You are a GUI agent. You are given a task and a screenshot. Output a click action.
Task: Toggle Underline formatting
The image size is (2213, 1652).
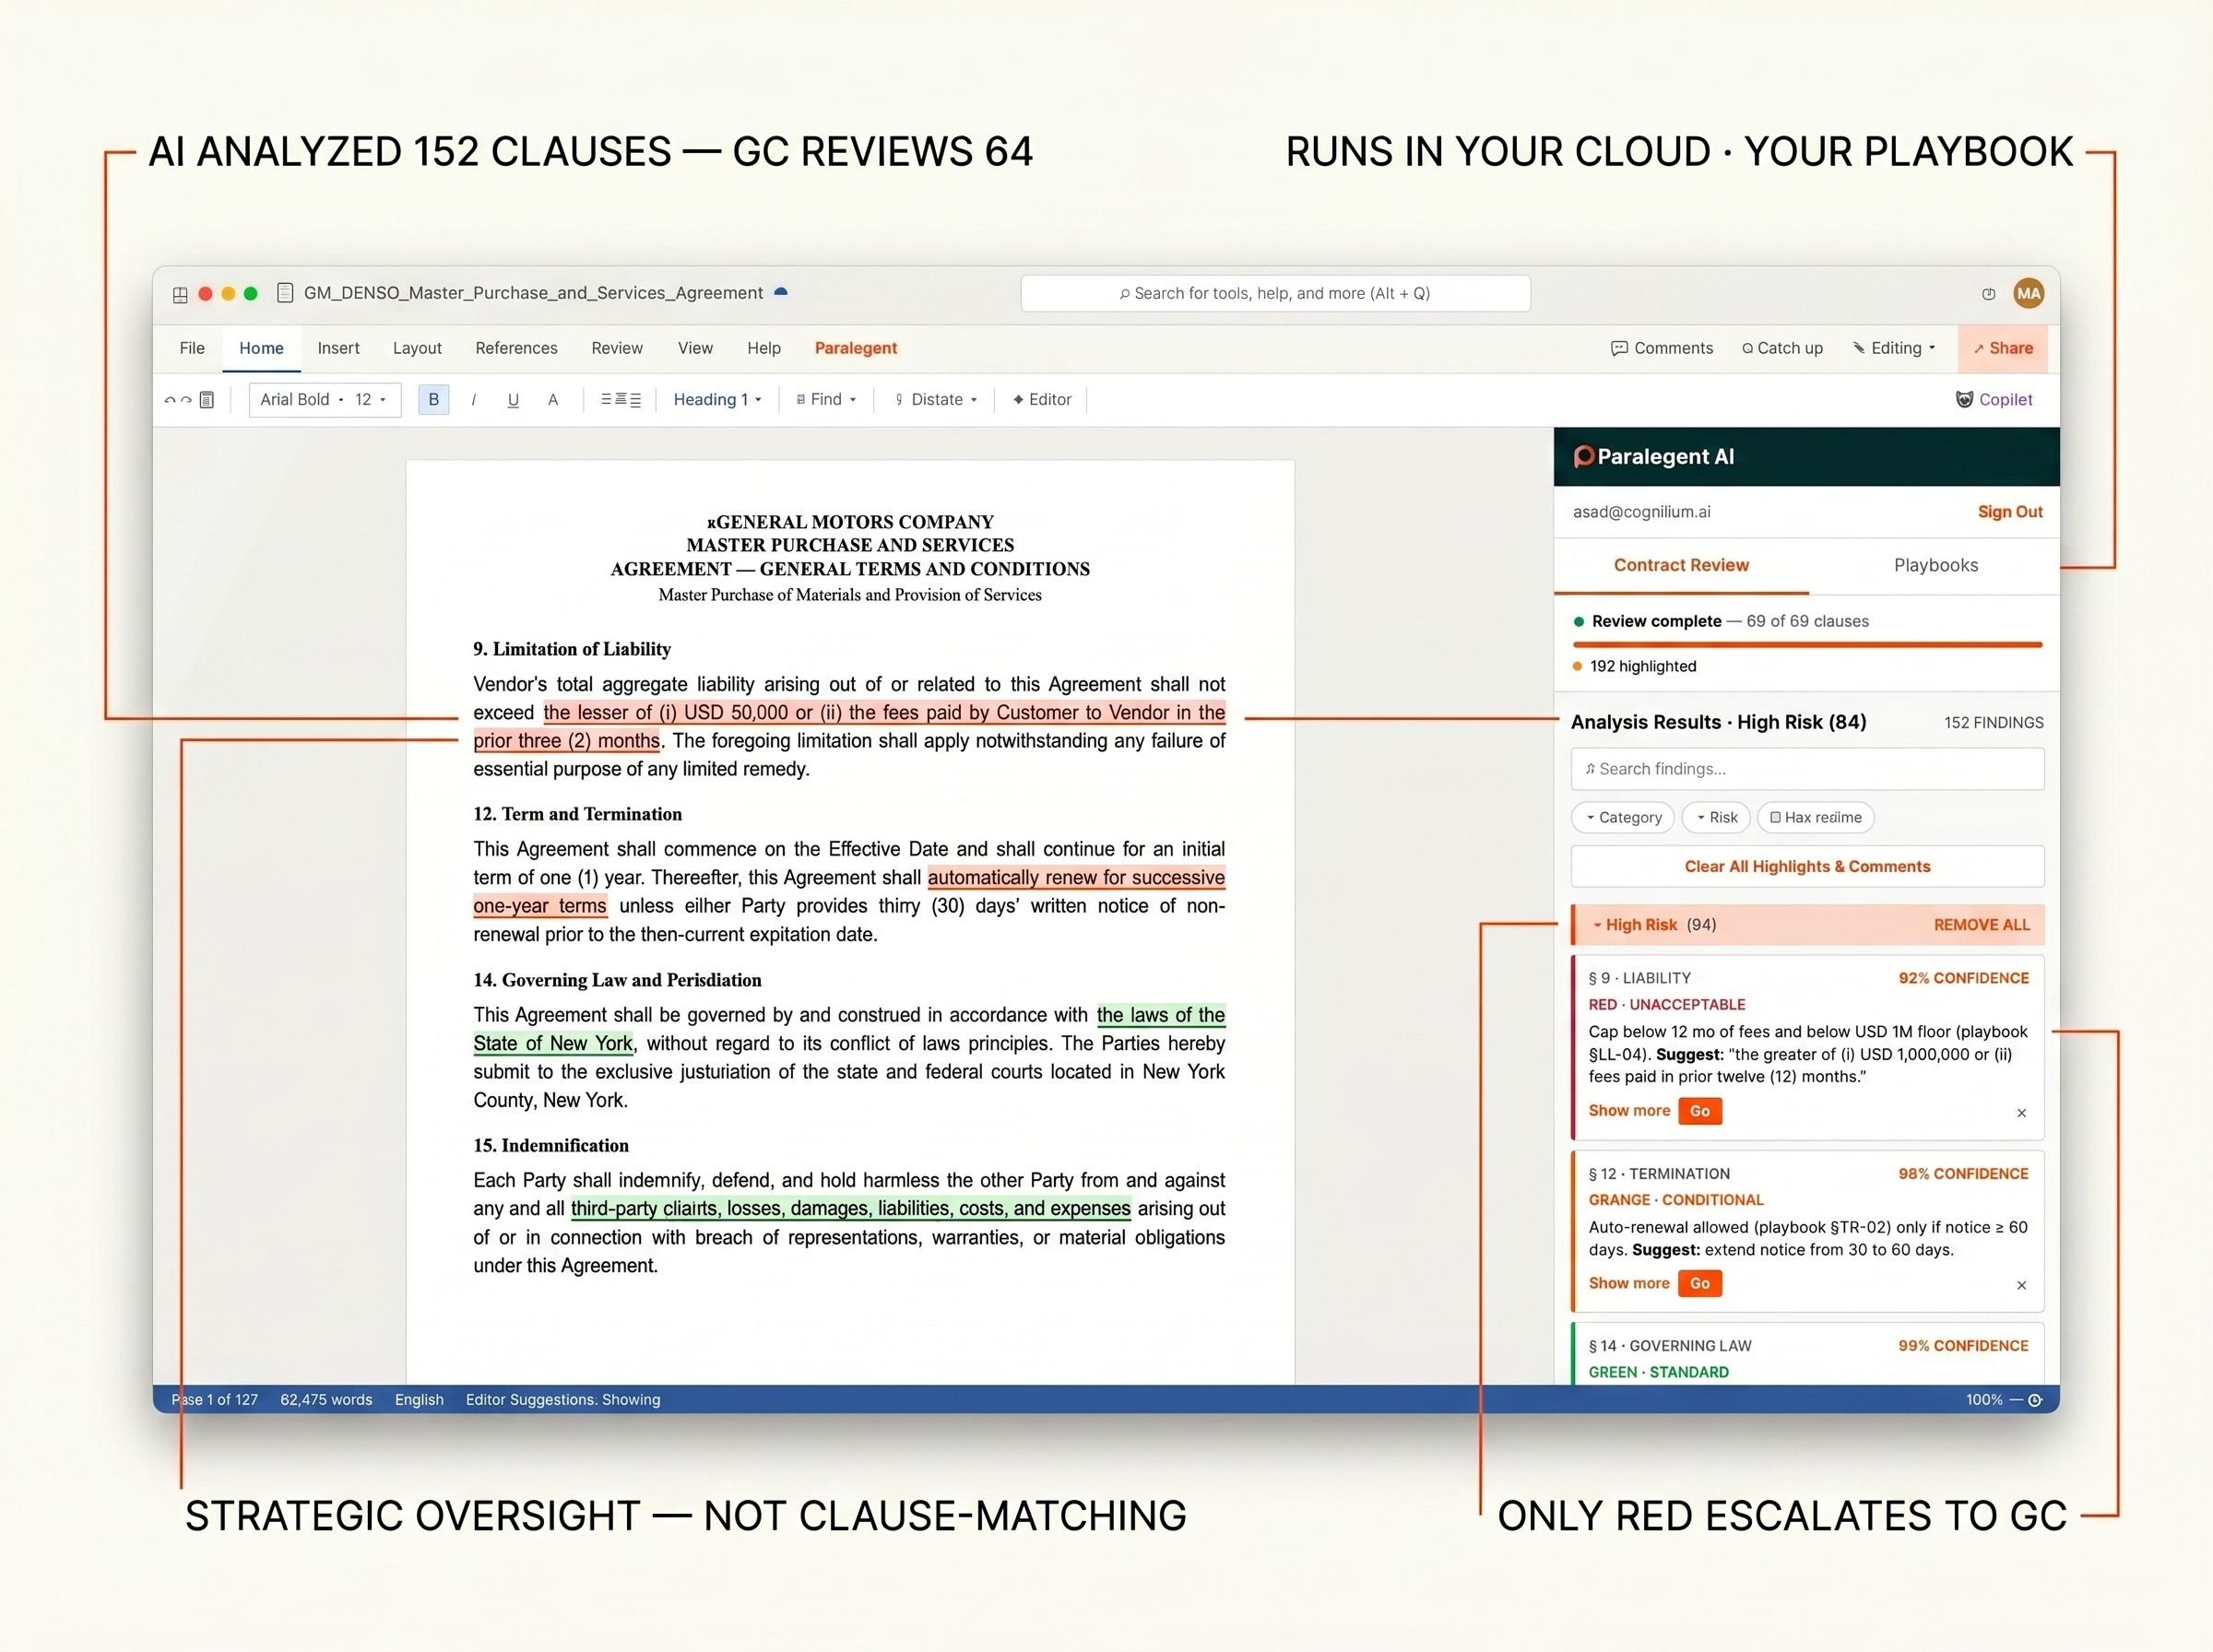pyautogui.click(x=513, y=400)
